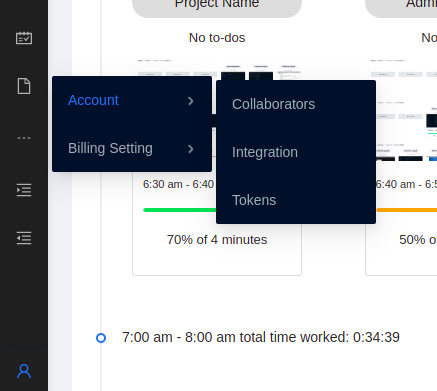The image size is (437, 391).
Task: Click the orange activity progress bar
Action: pos(407,210)
